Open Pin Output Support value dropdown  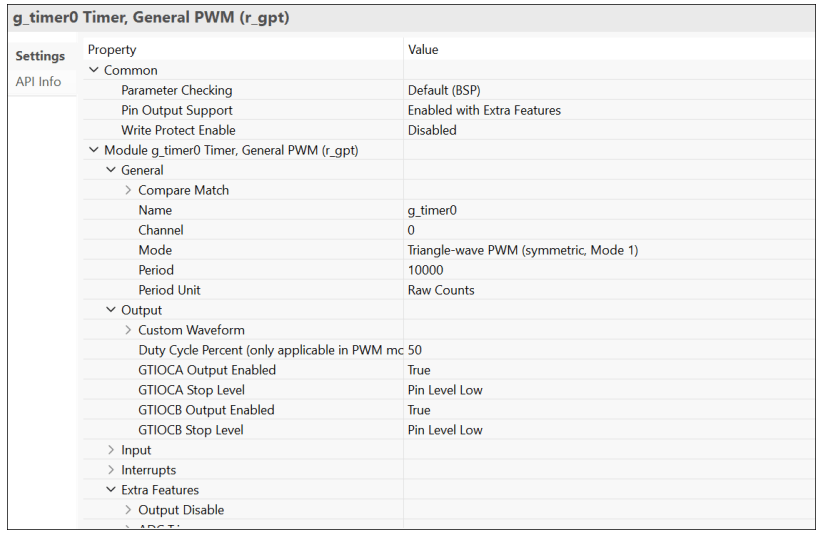pos(484,110)
